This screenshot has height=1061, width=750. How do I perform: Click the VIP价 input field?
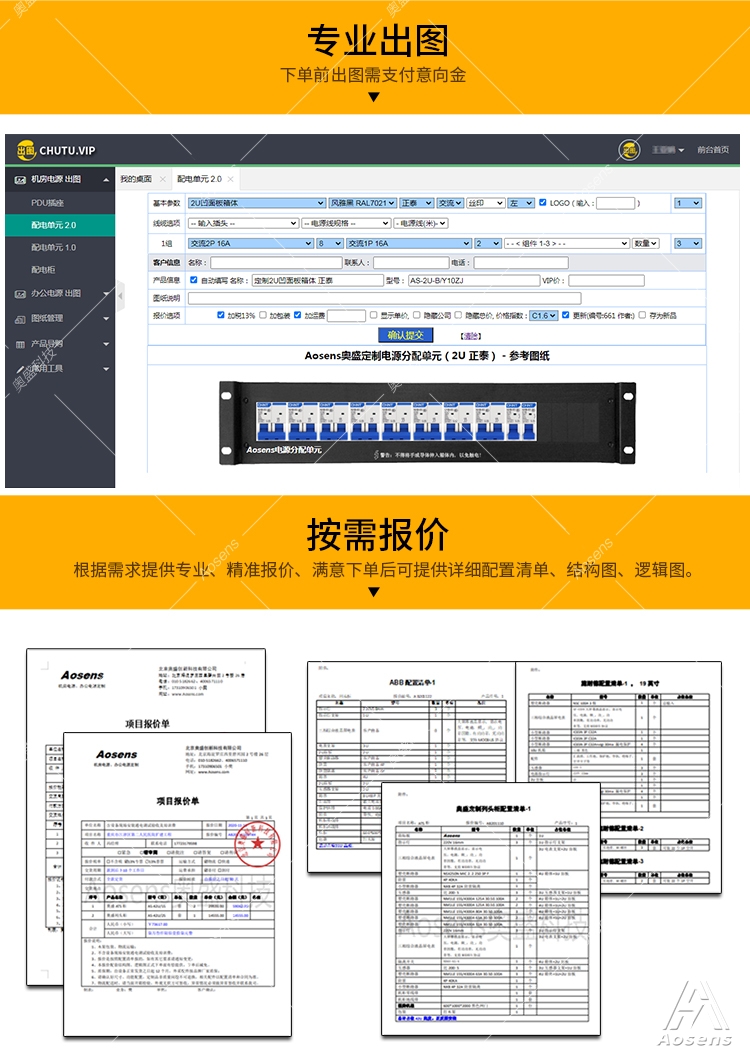click(606, 280)
